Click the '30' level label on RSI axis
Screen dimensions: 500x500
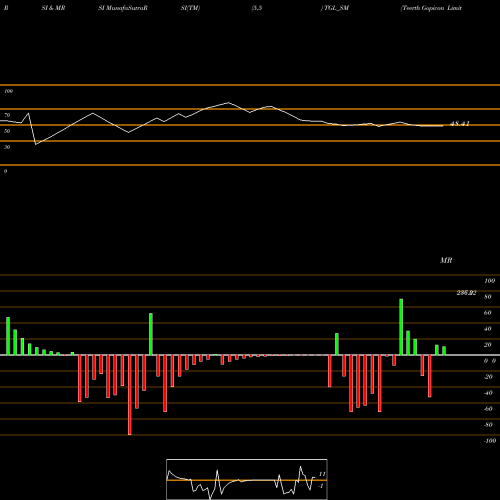click(7, 147)
